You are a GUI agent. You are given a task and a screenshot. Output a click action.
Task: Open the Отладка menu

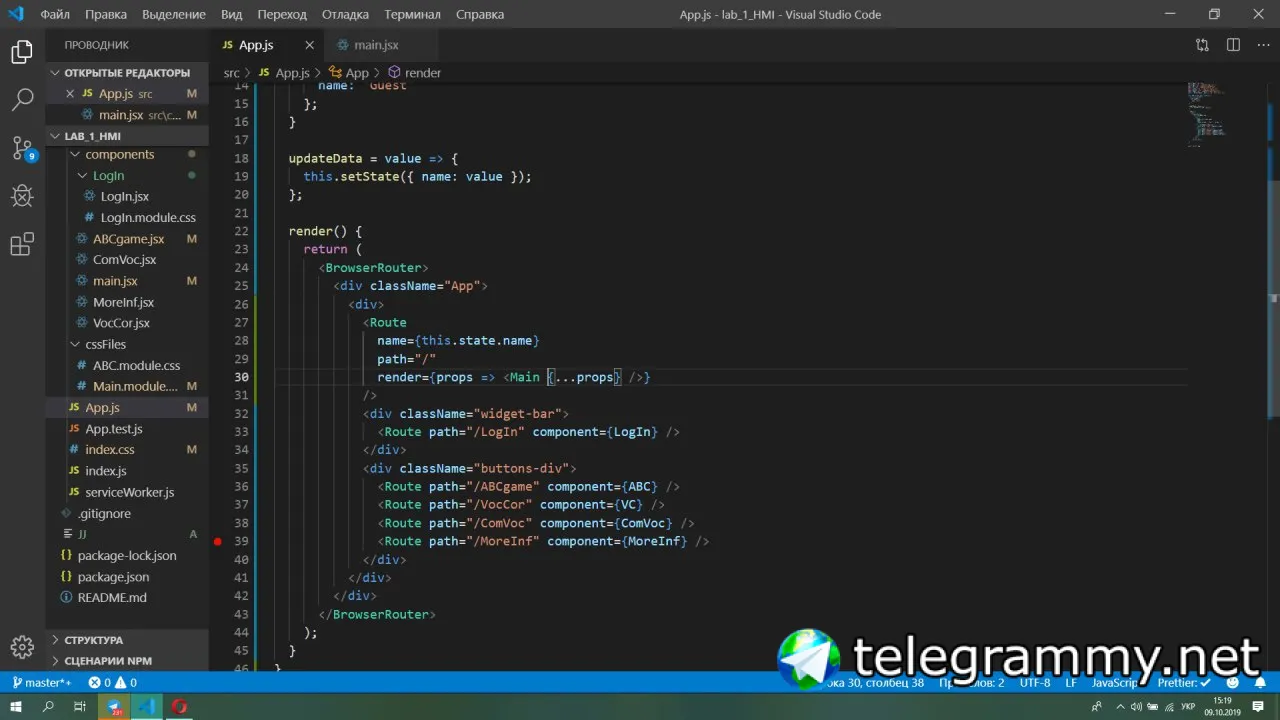(x=346, y=15)
